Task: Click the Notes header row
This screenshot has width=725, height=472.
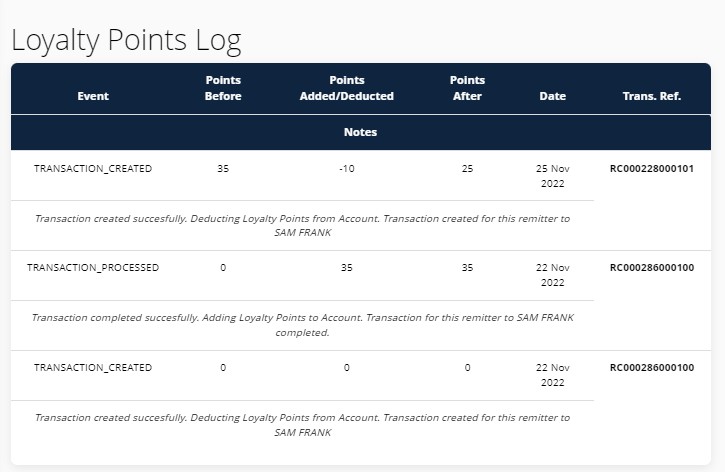Action: tap(361, 132)
